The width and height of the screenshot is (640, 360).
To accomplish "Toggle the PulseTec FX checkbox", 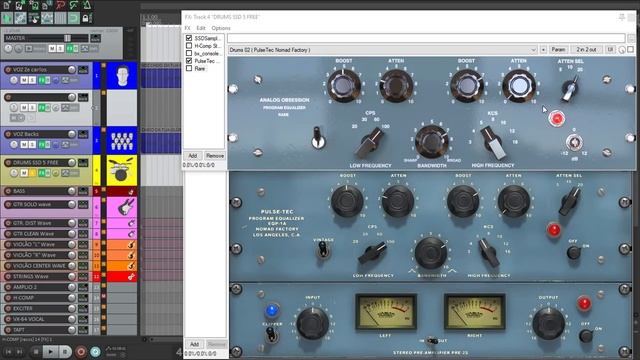I will (x=189, y=61).
